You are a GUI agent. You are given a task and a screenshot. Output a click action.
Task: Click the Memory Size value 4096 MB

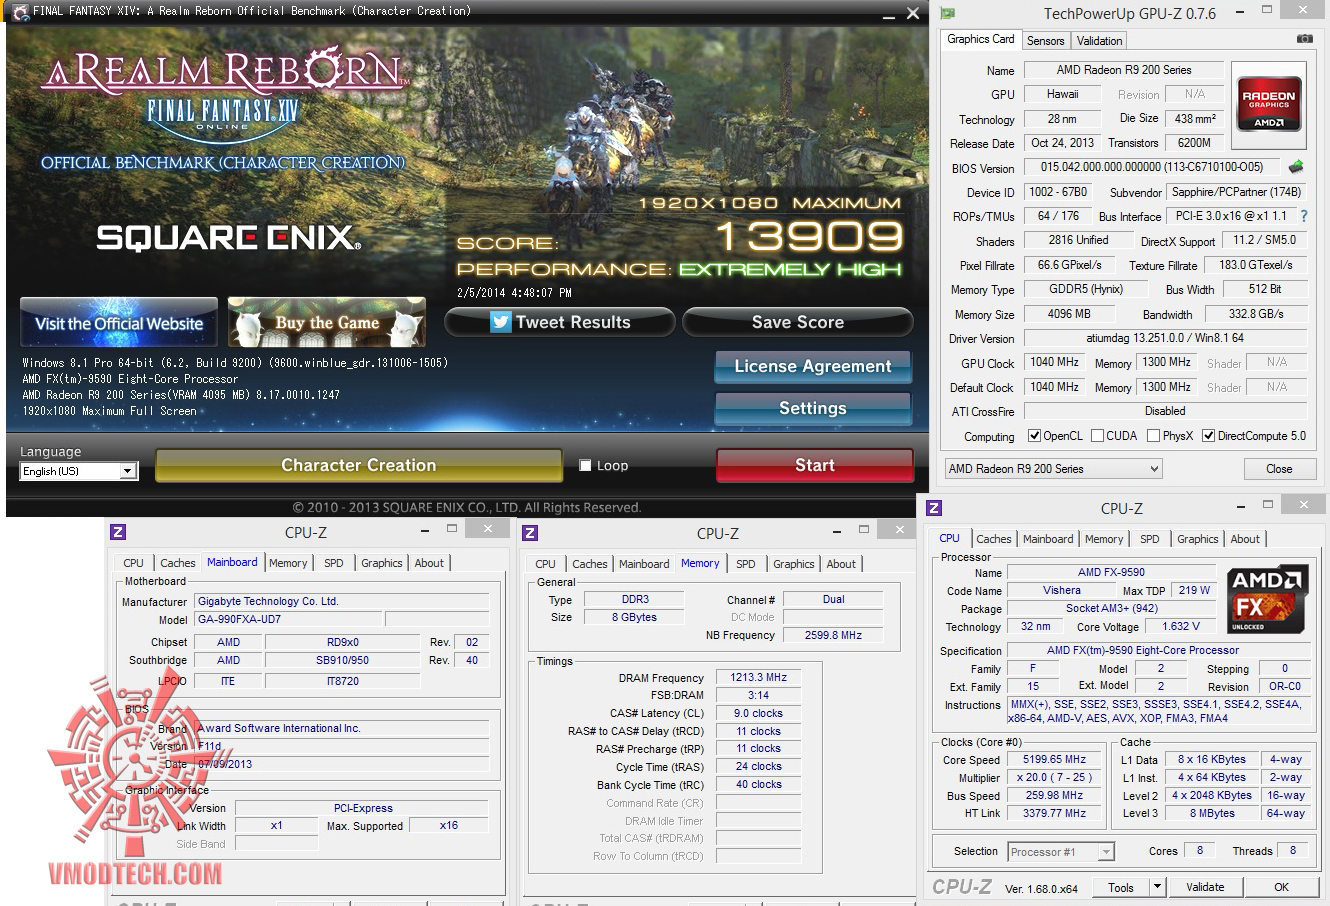[x=1069, y=314]
